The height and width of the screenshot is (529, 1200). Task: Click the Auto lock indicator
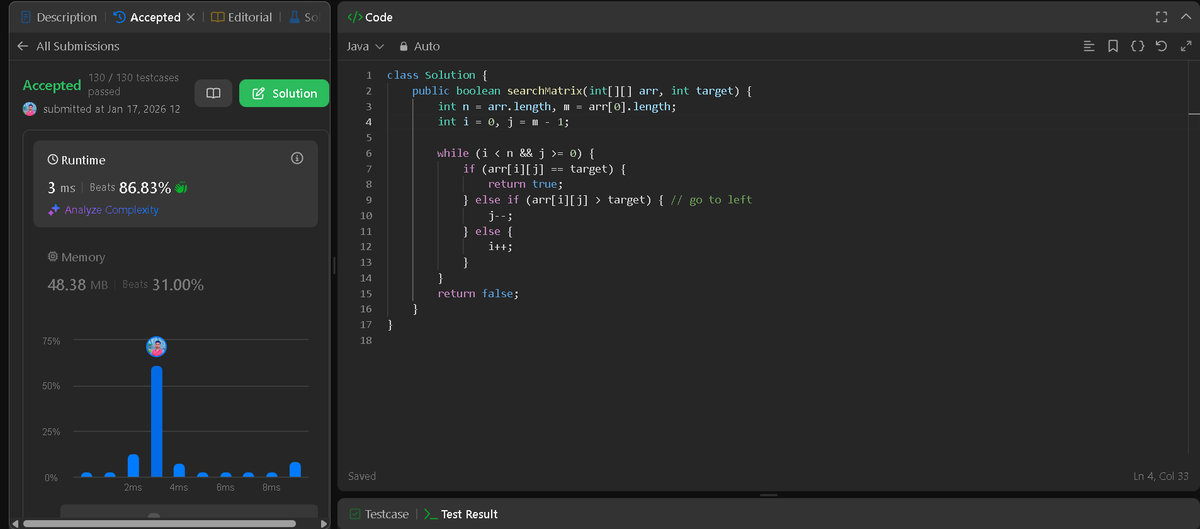[x=419, y=46]
